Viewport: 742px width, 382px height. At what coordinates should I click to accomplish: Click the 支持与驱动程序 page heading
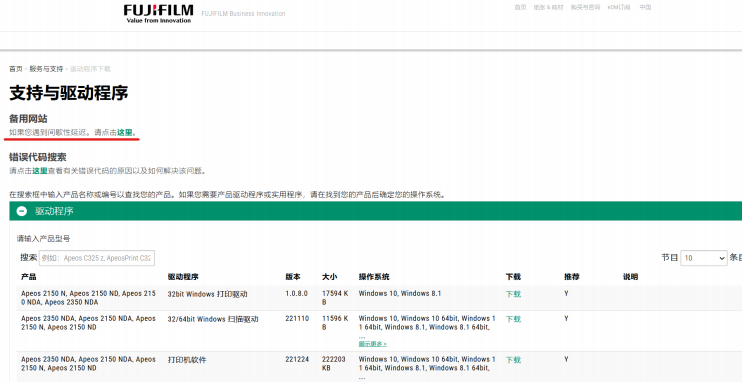69,93
